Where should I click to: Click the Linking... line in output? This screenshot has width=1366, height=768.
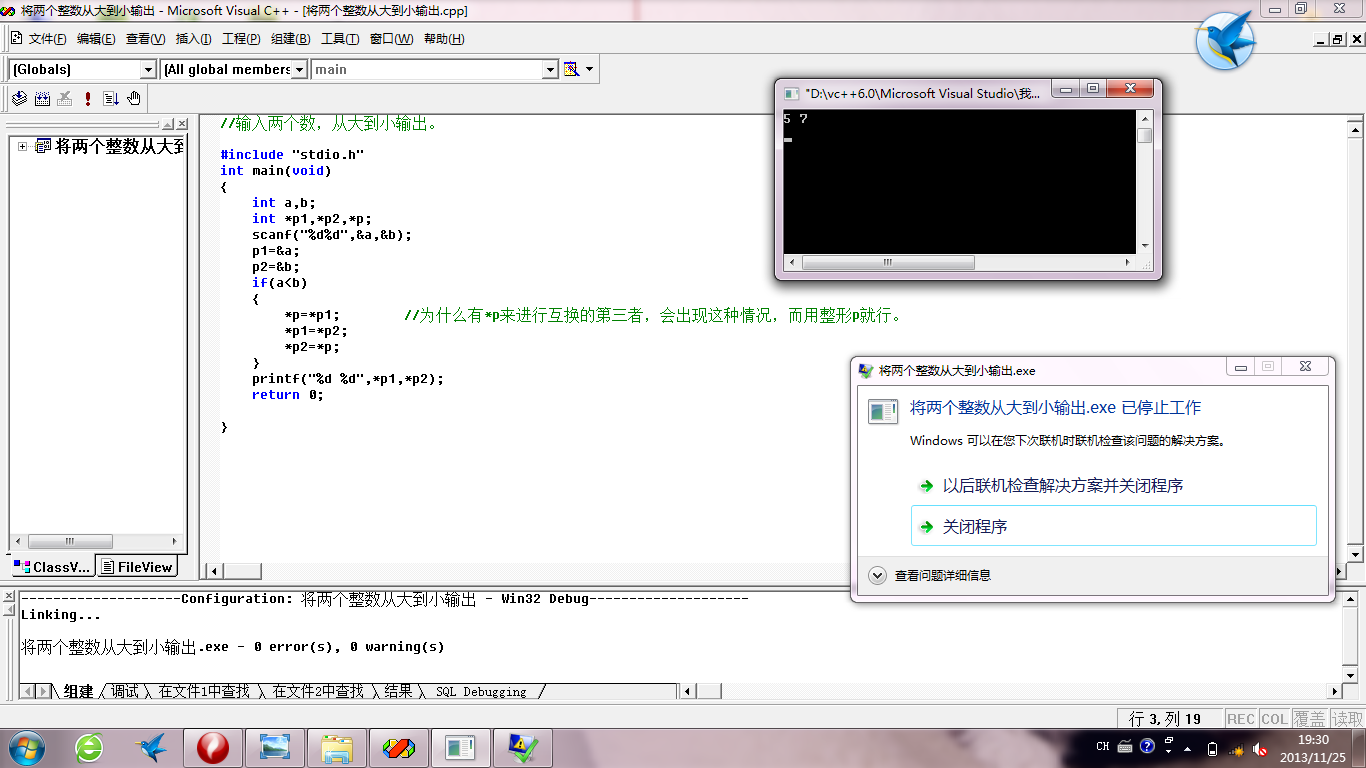point(61,614)
